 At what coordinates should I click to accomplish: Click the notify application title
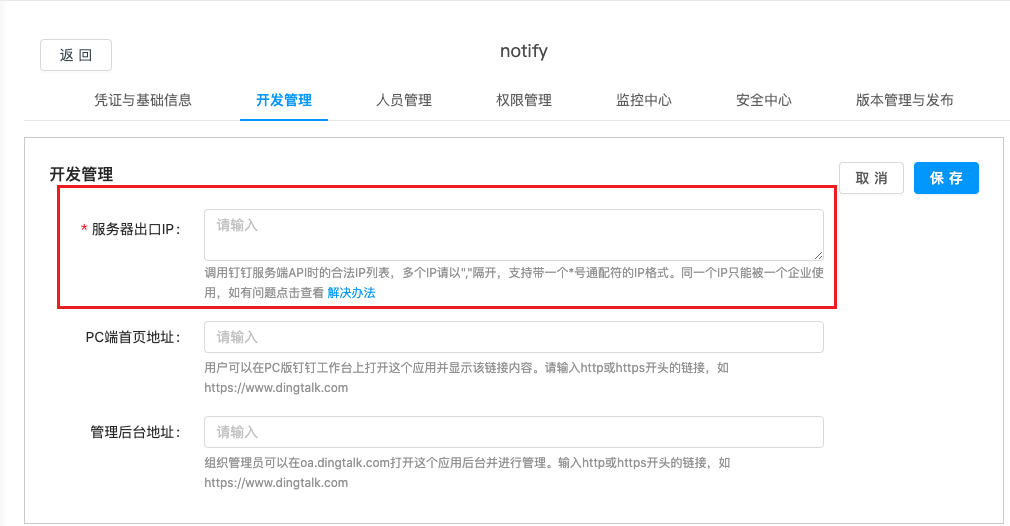tap(524, 51)
